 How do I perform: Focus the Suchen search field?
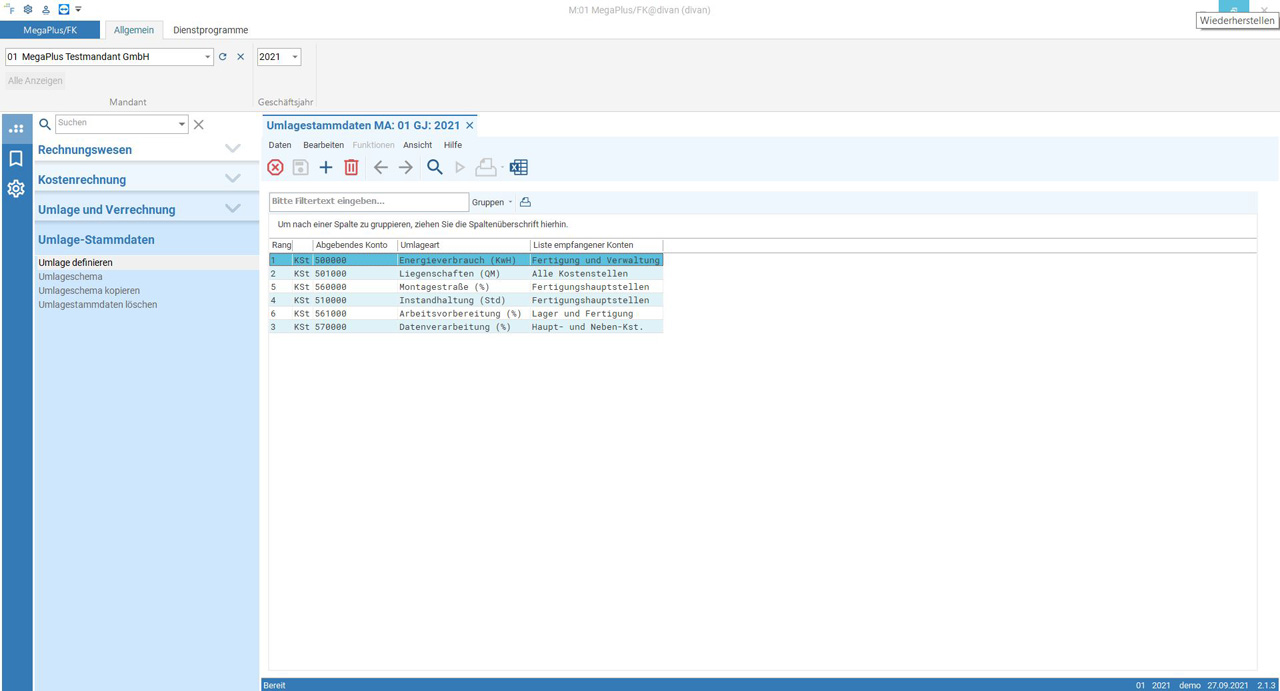click(116, 125)
